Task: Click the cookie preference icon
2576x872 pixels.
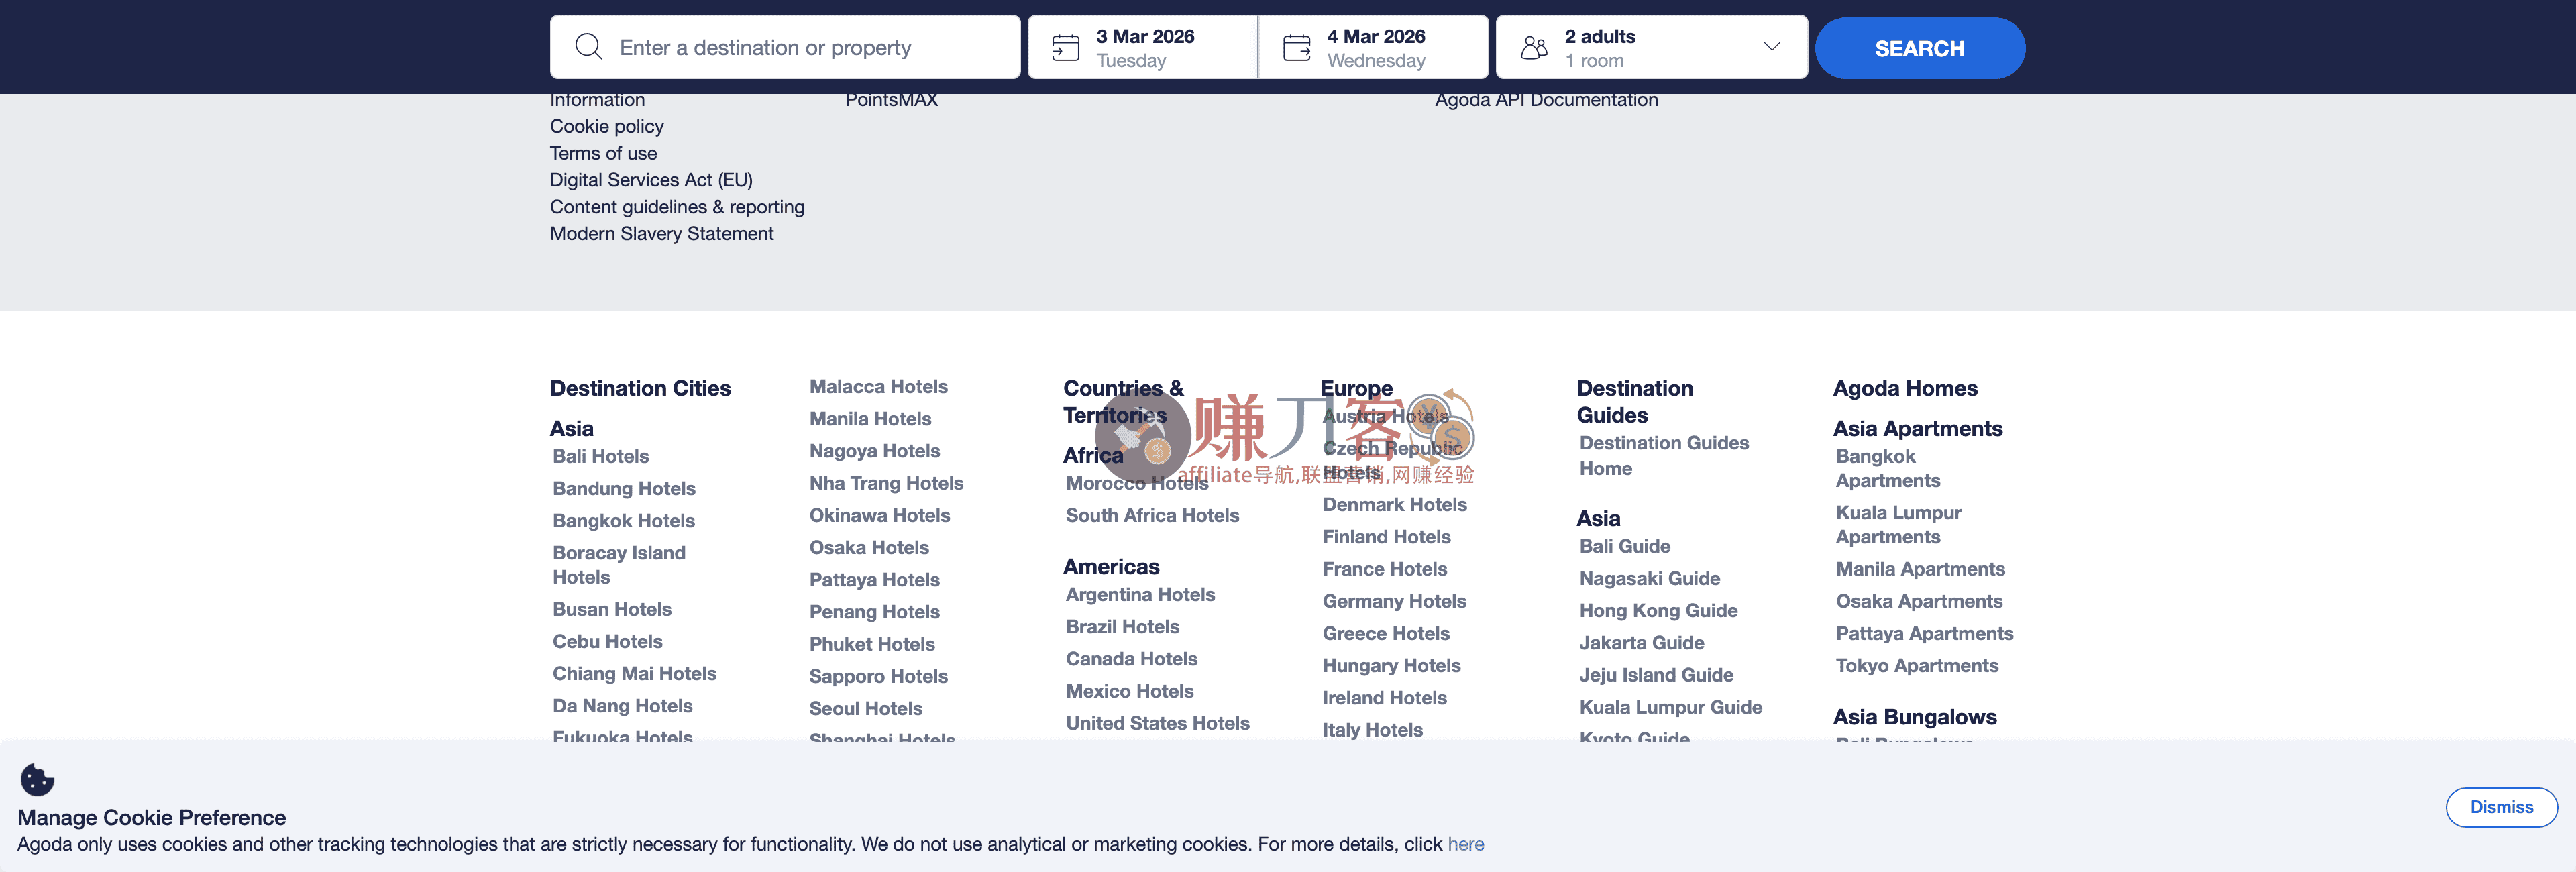Action: (x=37, y=779)
